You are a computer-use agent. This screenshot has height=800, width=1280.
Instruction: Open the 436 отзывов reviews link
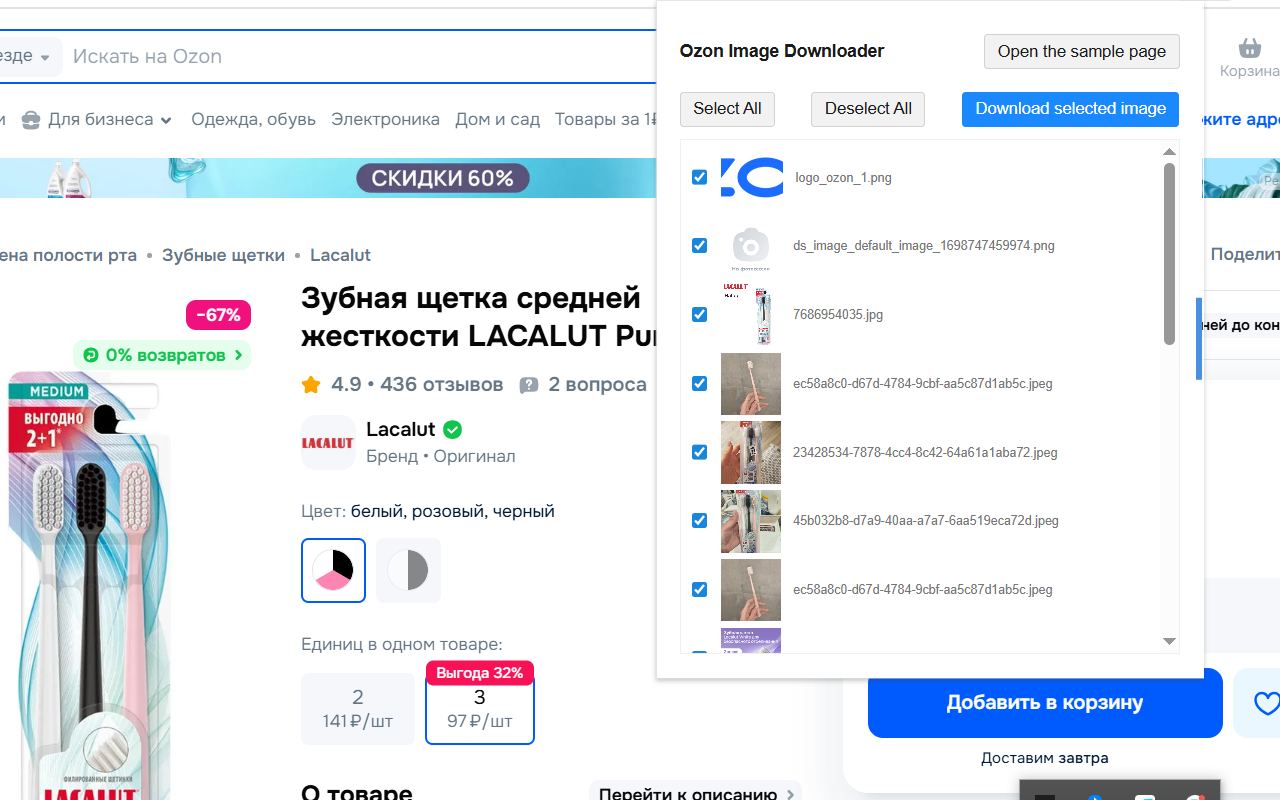pos(441,385)
